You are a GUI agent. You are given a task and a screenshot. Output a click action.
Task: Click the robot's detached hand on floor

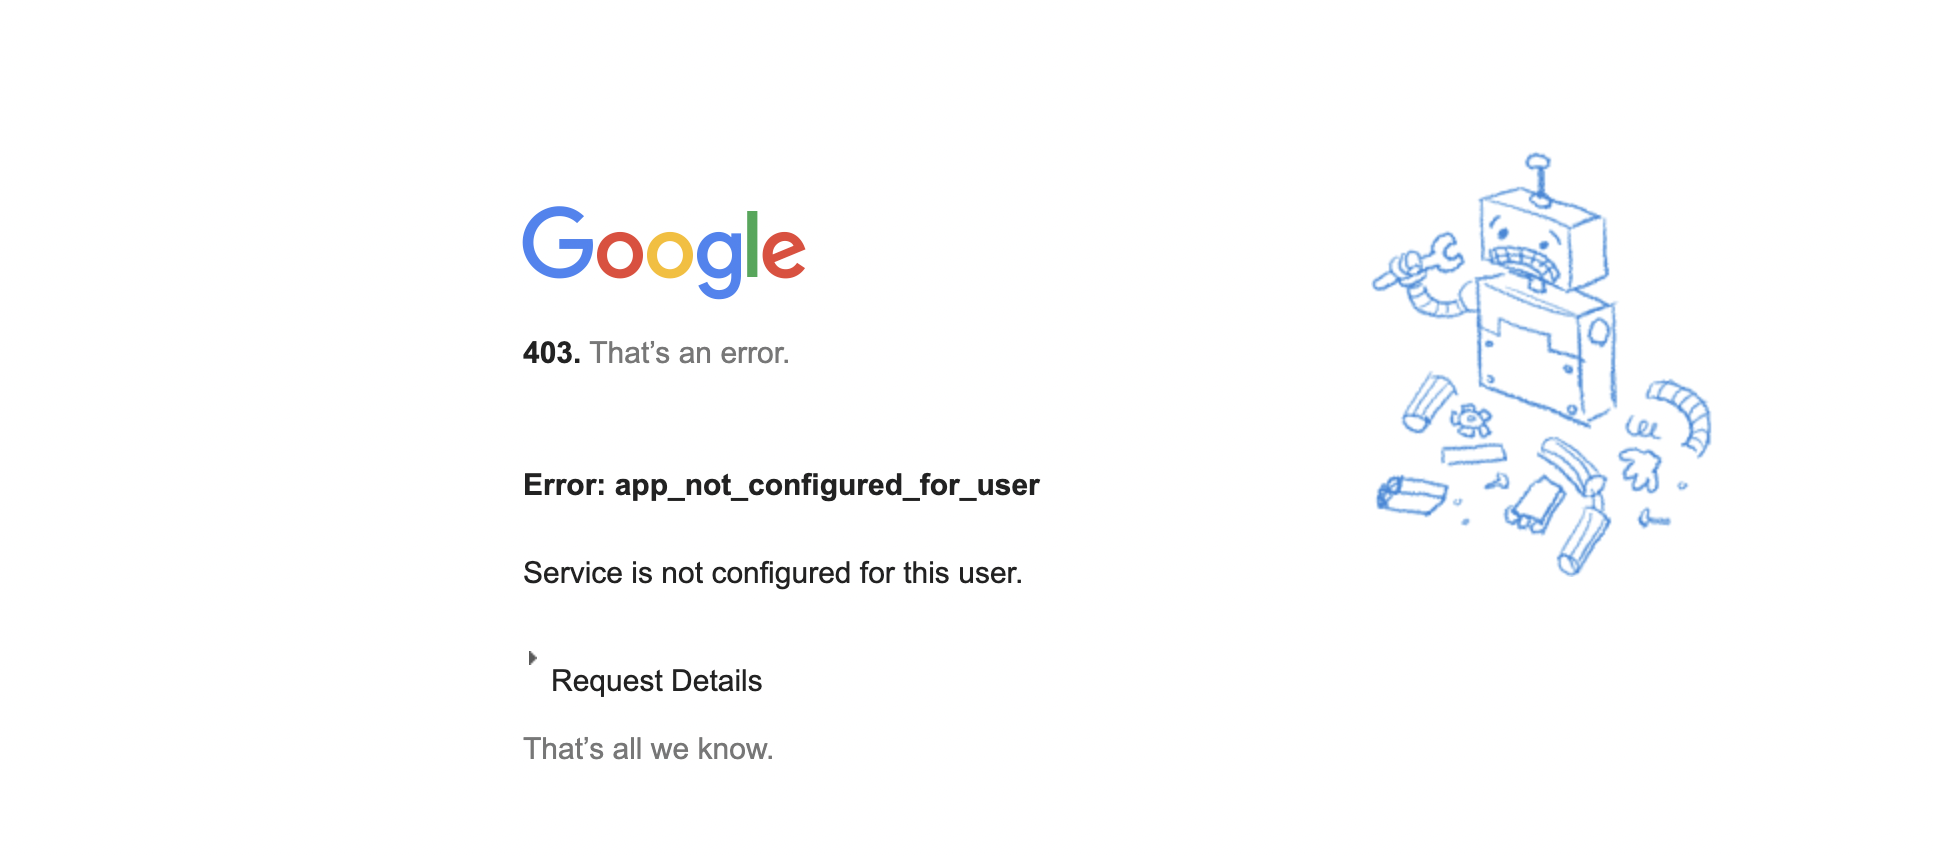(x=1640, y=470)
